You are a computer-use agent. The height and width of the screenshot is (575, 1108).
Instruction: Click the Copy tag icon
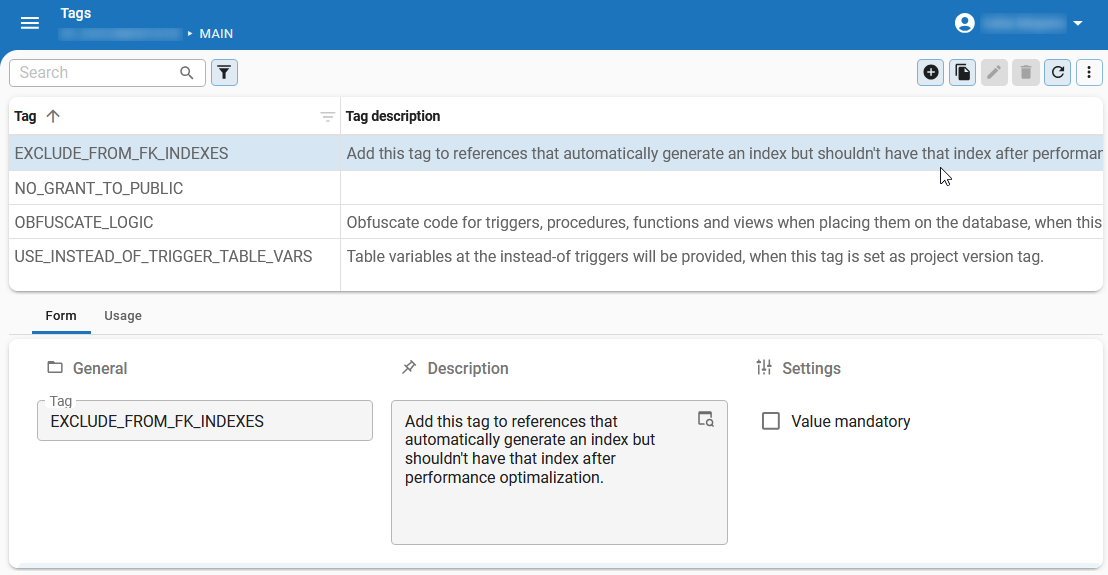pos(962,72)
